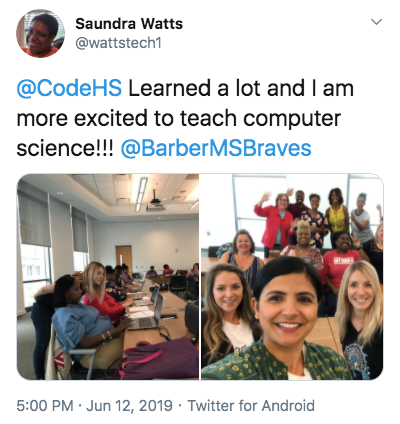Open the @BarberMSBraves mention link

(x=216, y=148)
